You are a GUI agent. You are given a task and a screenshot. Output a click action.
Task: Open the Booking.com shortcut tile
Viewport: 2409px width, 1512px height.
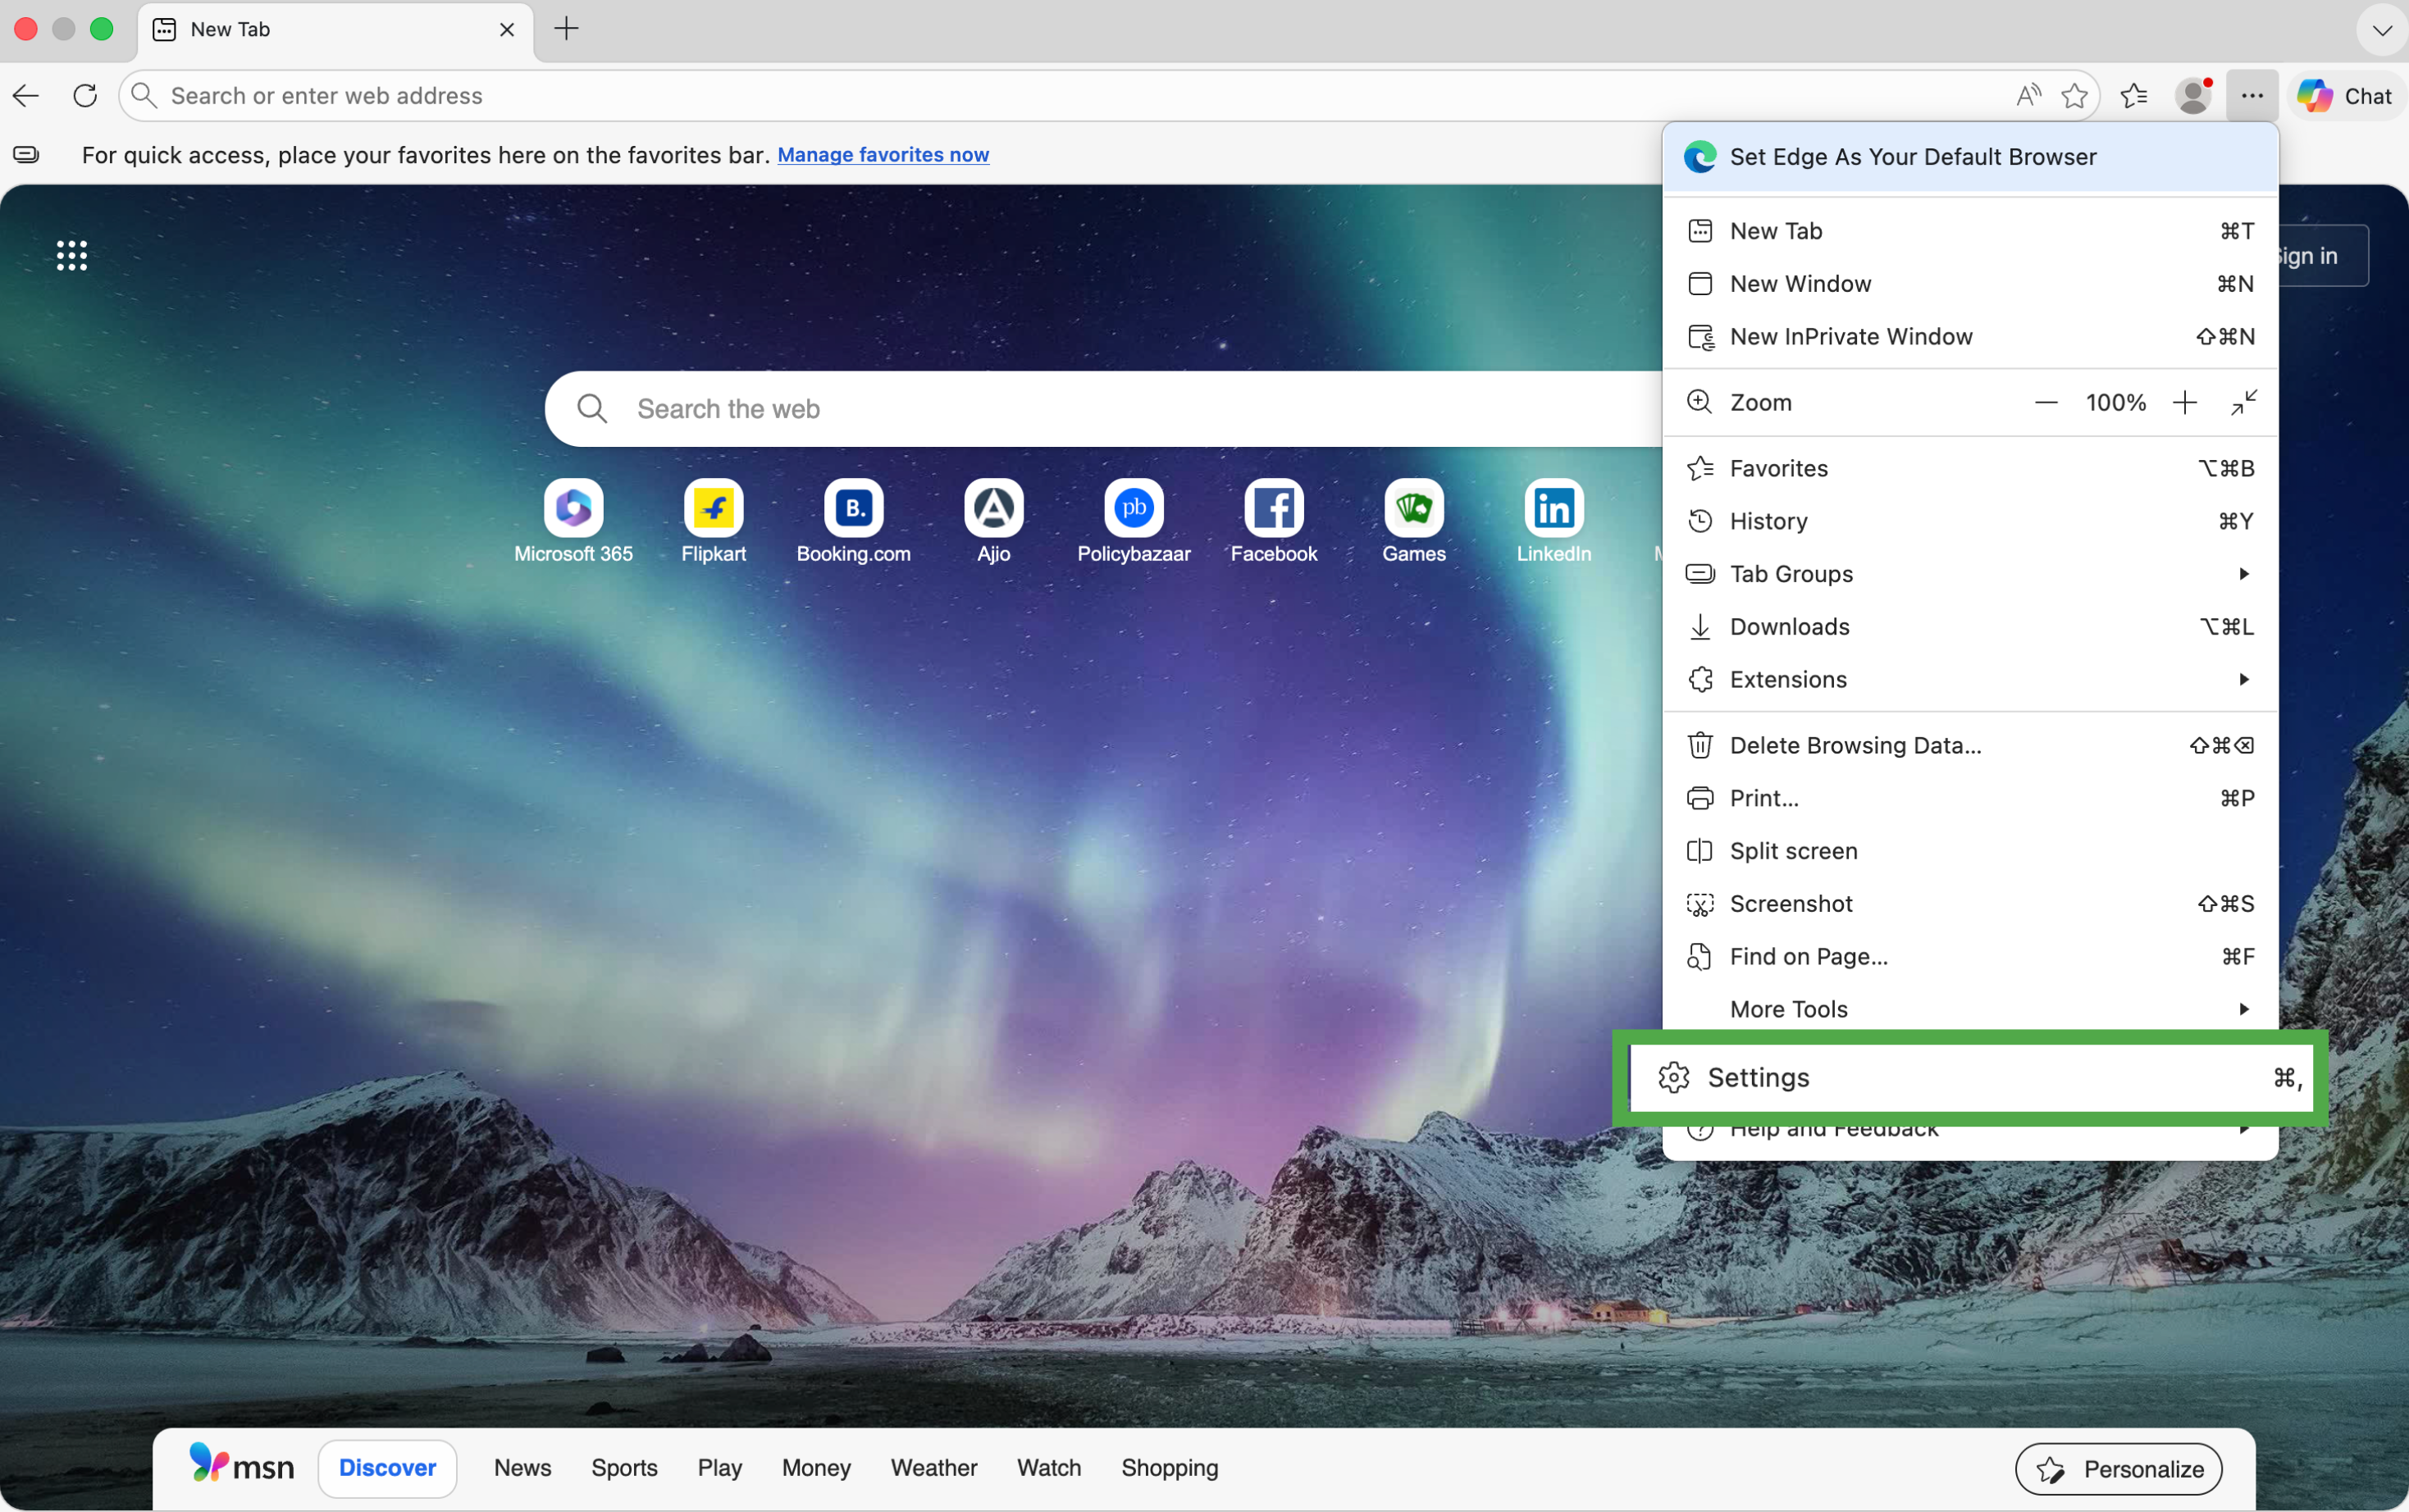(x=853, y=522)
